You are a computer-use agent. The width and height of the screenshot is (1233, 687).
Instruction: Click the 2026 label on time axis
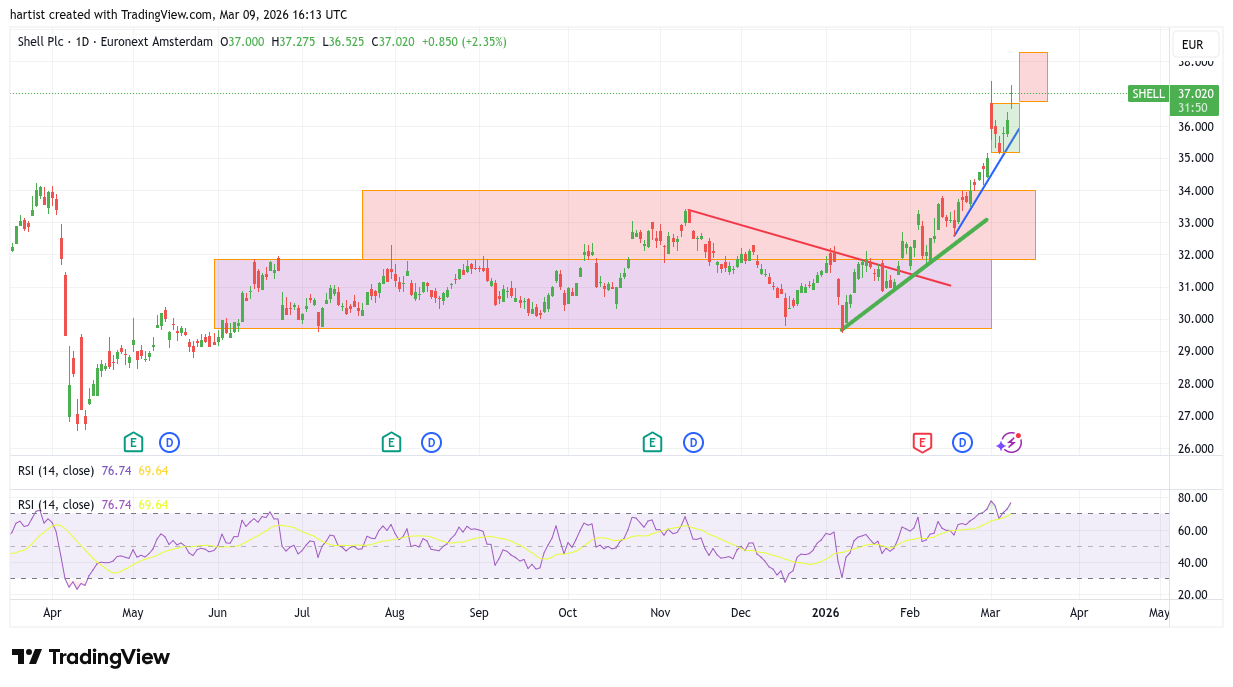[x=825, y=612]
